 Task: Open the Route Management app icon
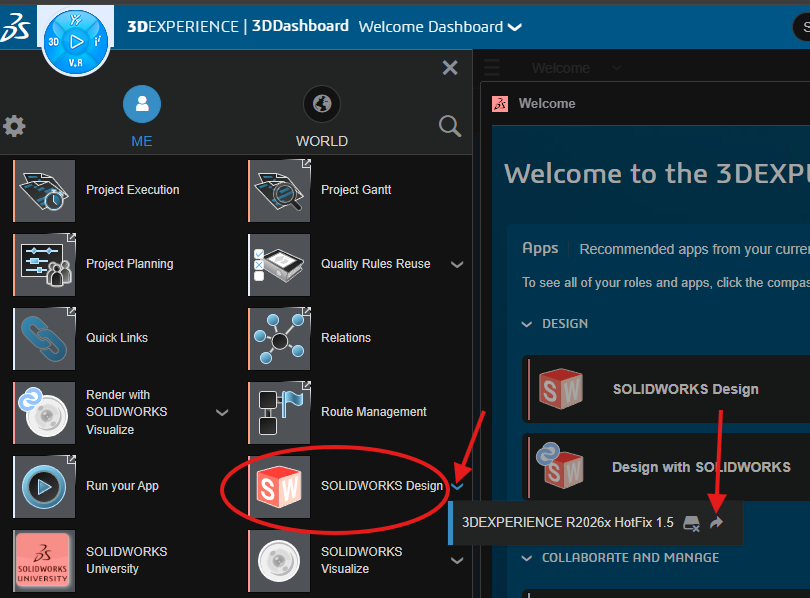(279, 413)
